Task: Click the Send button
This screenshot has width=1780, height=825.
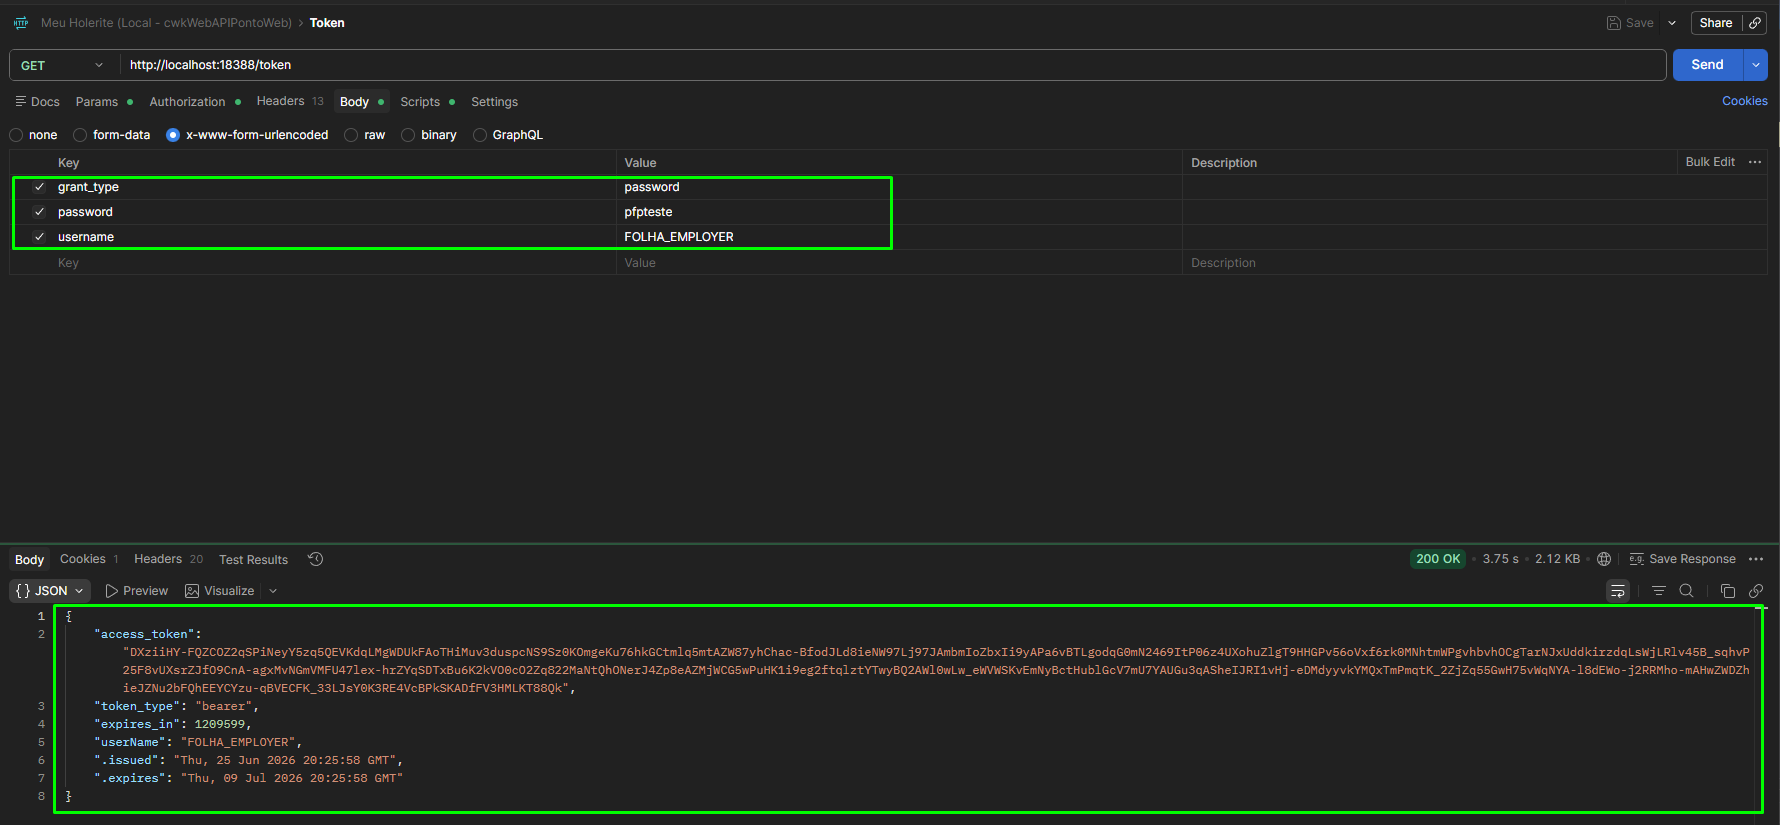Action: [x=1707, y=65]
